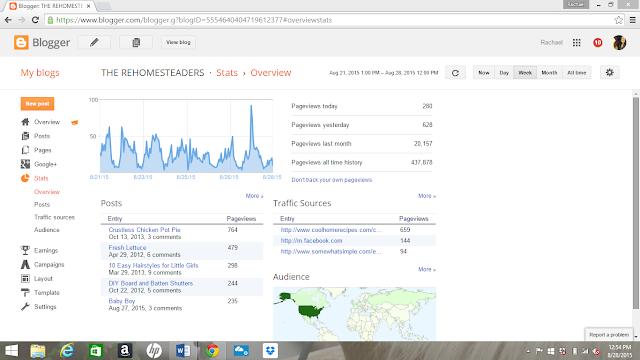Viewport: 640px width, 360px height.
Task: Click the Pages icon in sidebar
Action: coord(25,150)
